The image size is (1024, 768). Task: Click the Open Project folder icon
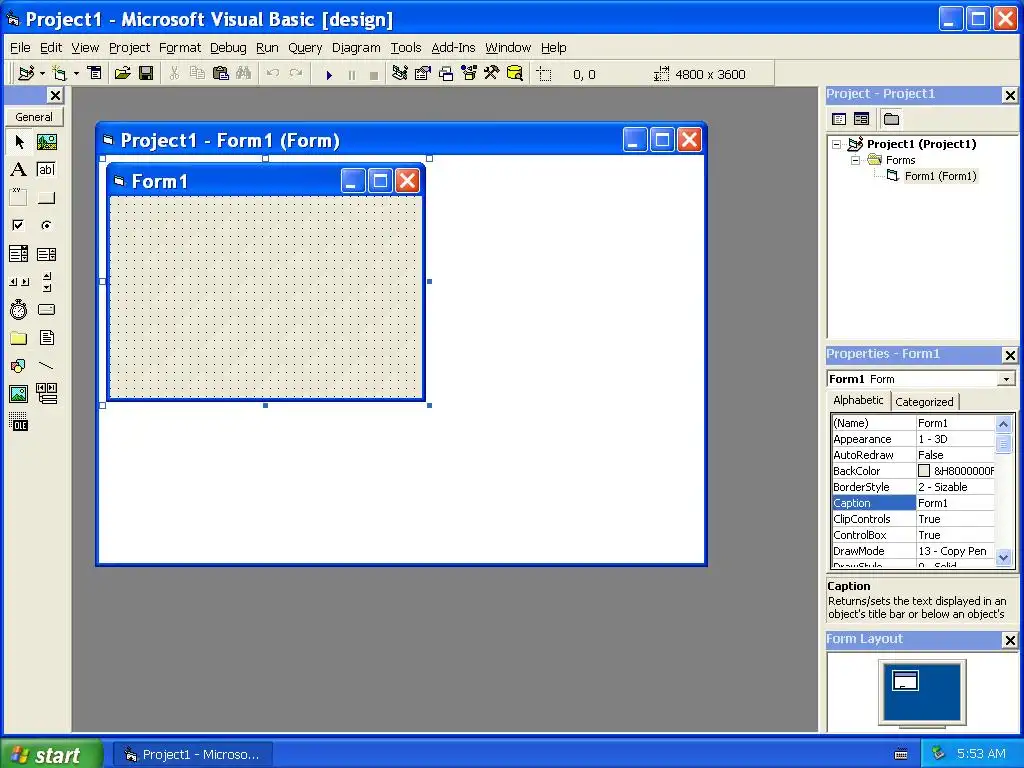click(x=122, y=73)
